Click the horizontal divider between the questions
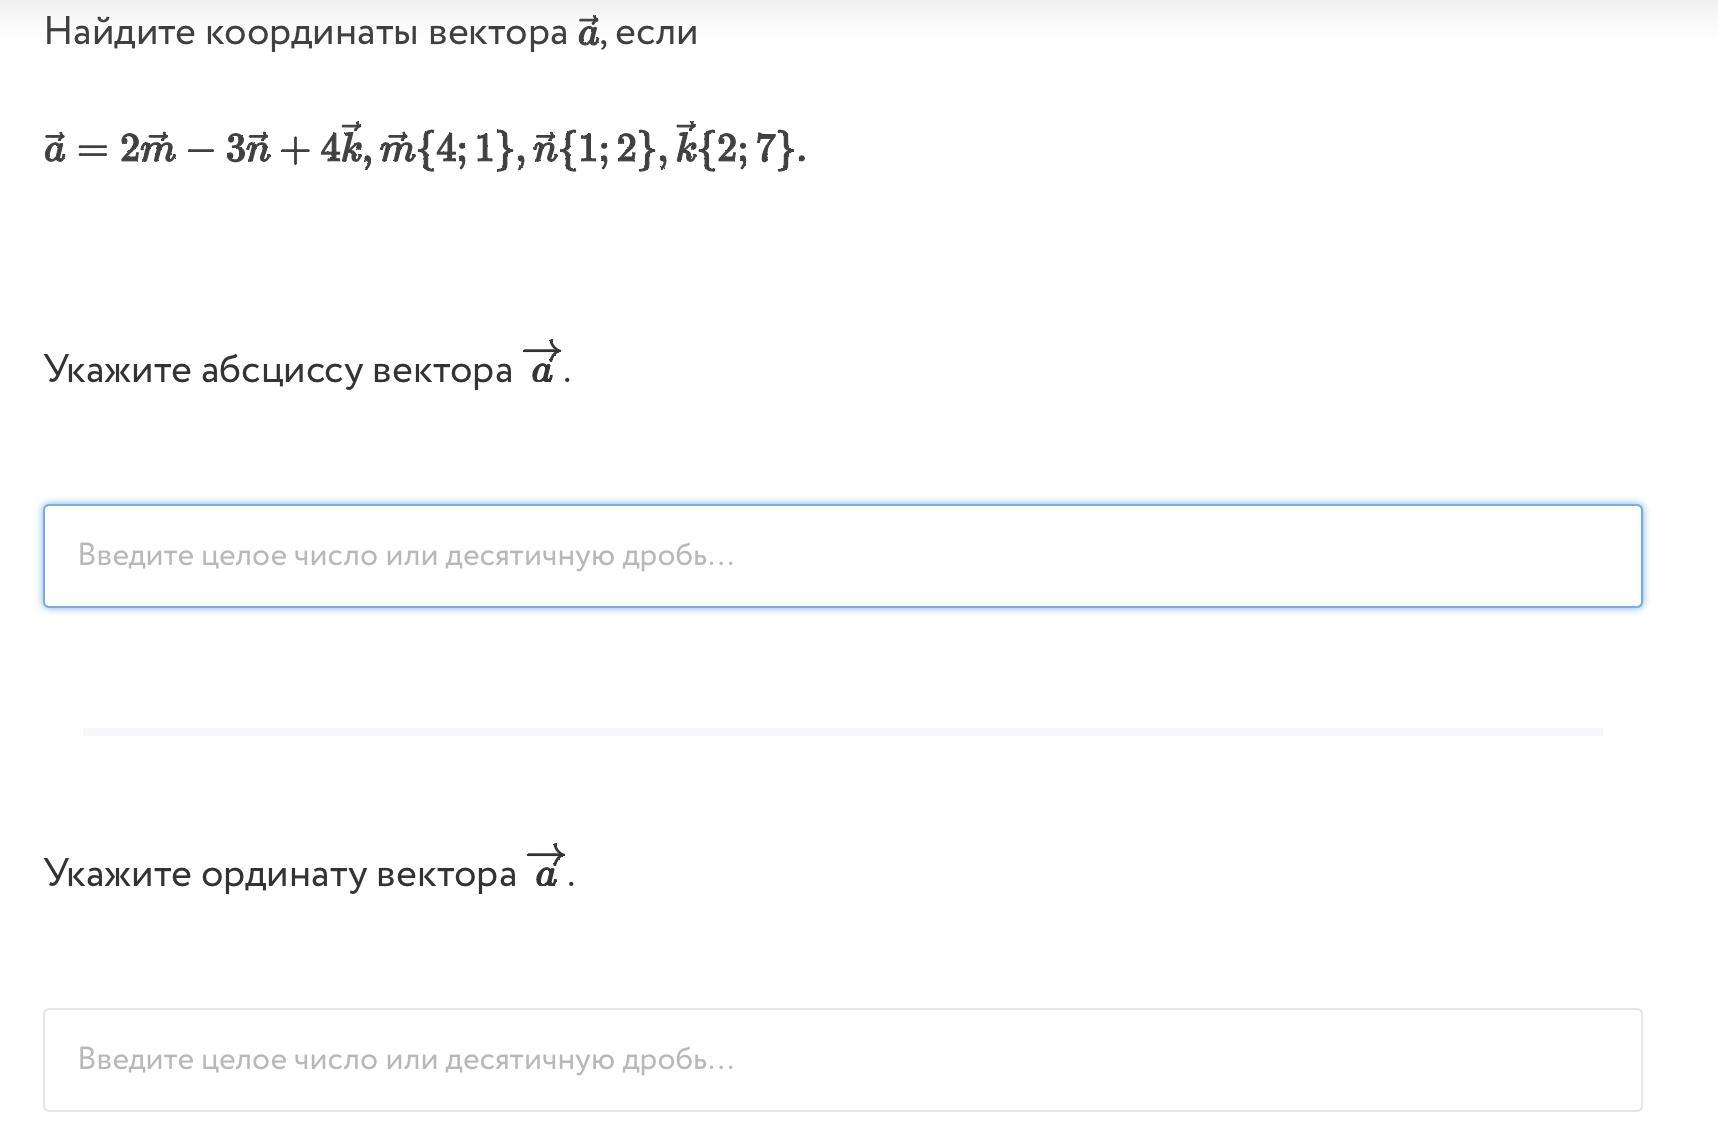Viewport: 1718px width, 1148px height. point(842,732)
